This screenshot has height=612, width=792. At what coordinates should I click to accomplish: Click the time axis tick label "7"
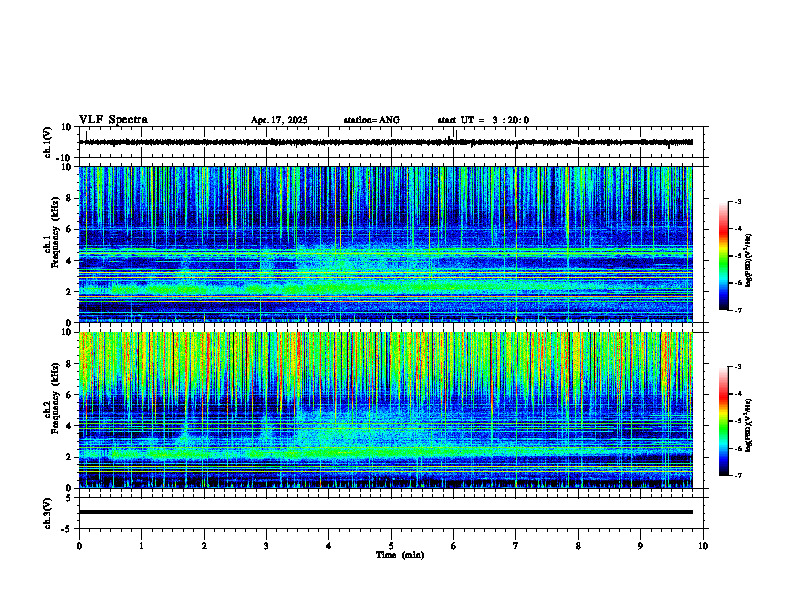click(516, 546)
